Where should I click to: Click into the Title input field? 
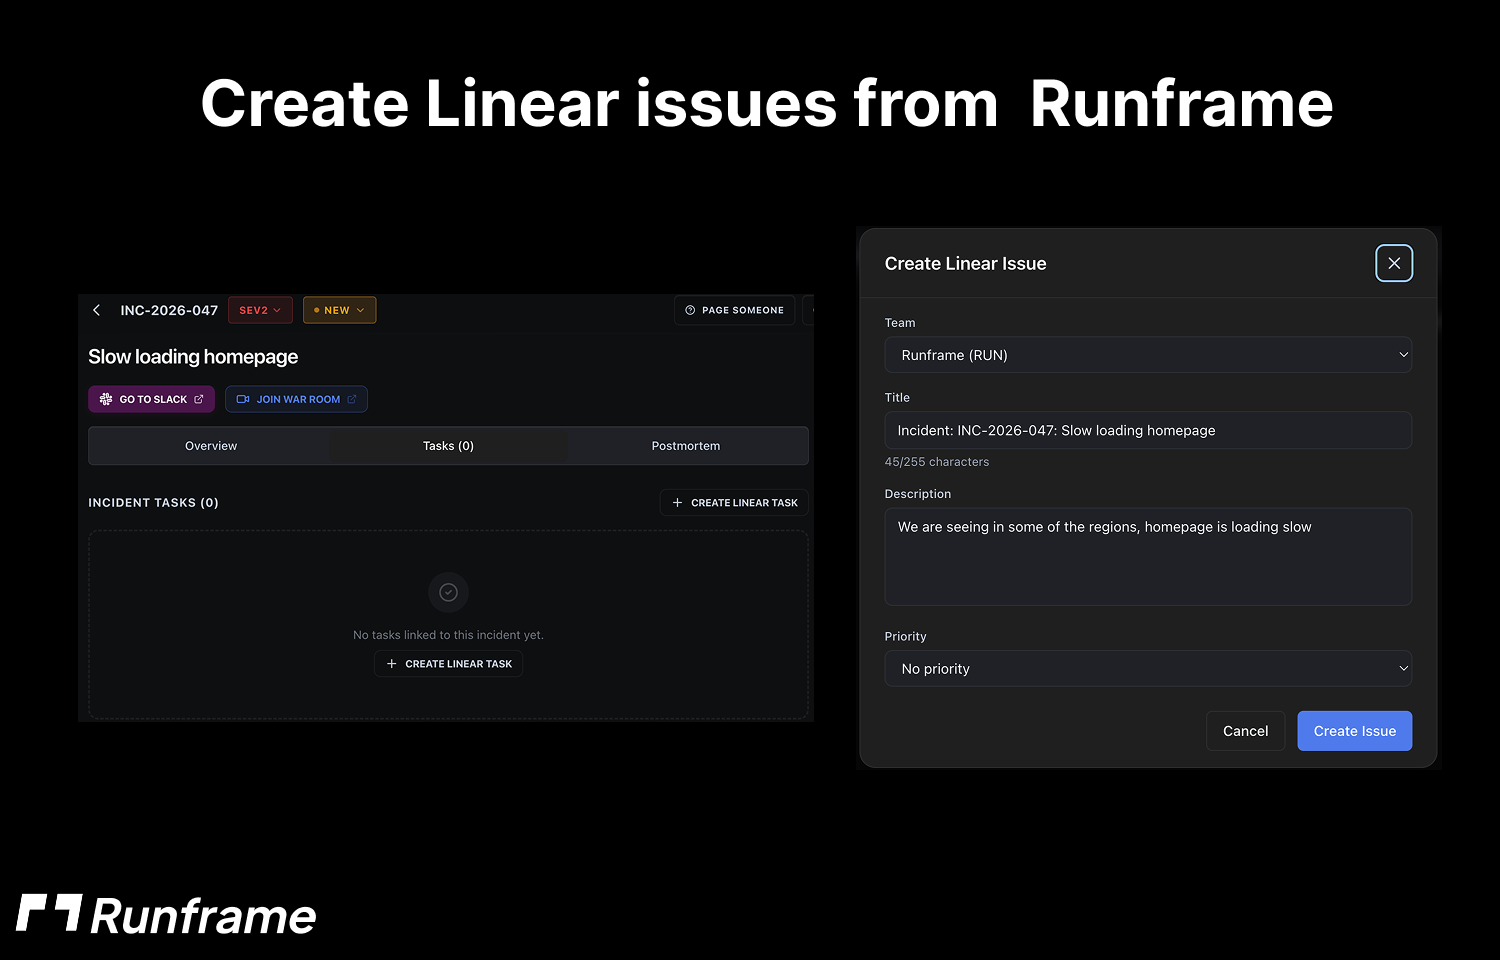pos(1148,430)
